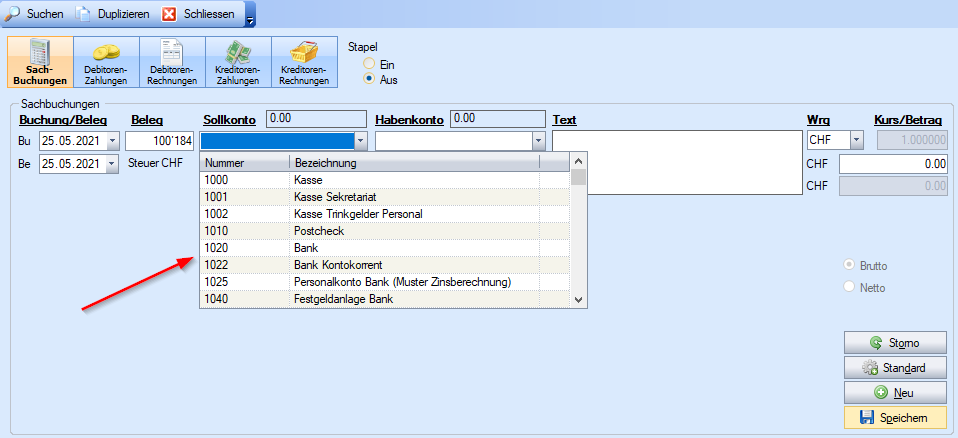Select account 1000 Kasse

385,180
